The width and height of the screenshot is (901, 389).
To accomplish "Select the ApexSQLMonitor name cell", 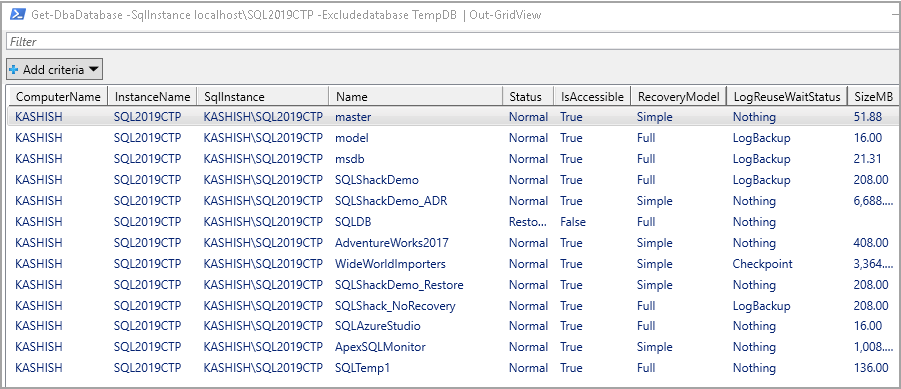I will 380,347.
